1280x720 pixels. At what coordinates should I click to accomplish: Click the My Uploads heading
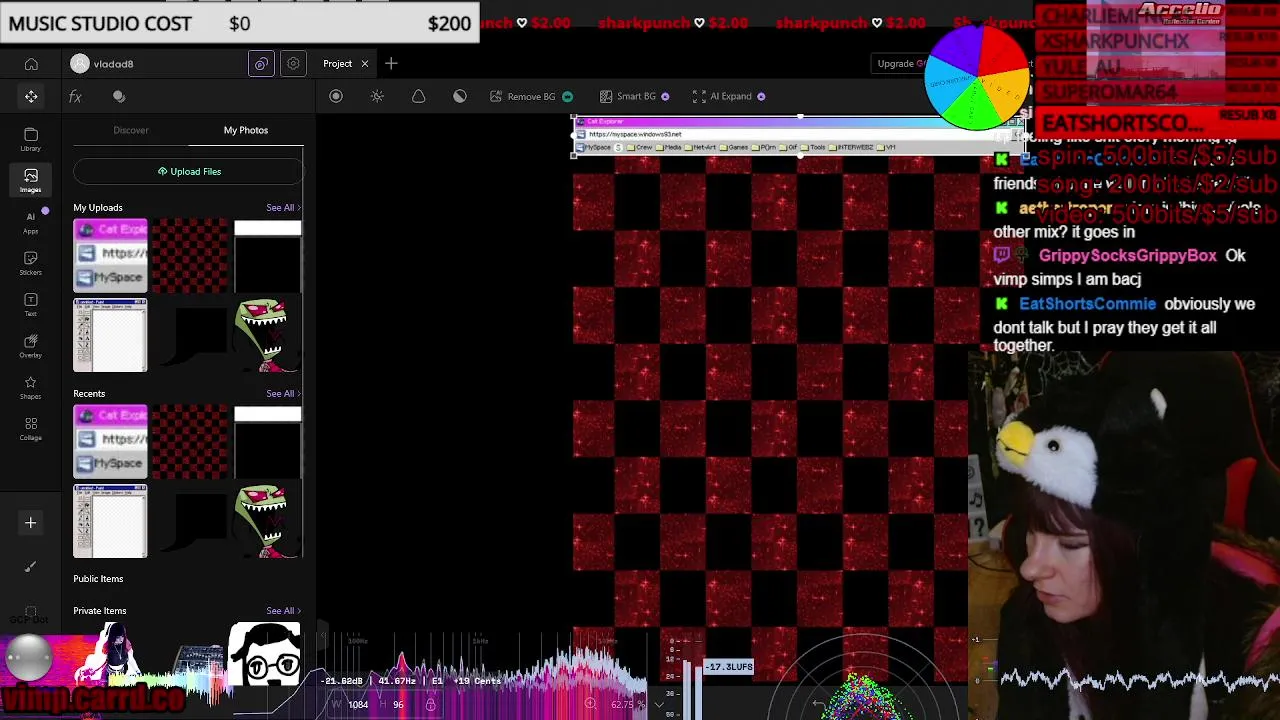click(98, 208)
